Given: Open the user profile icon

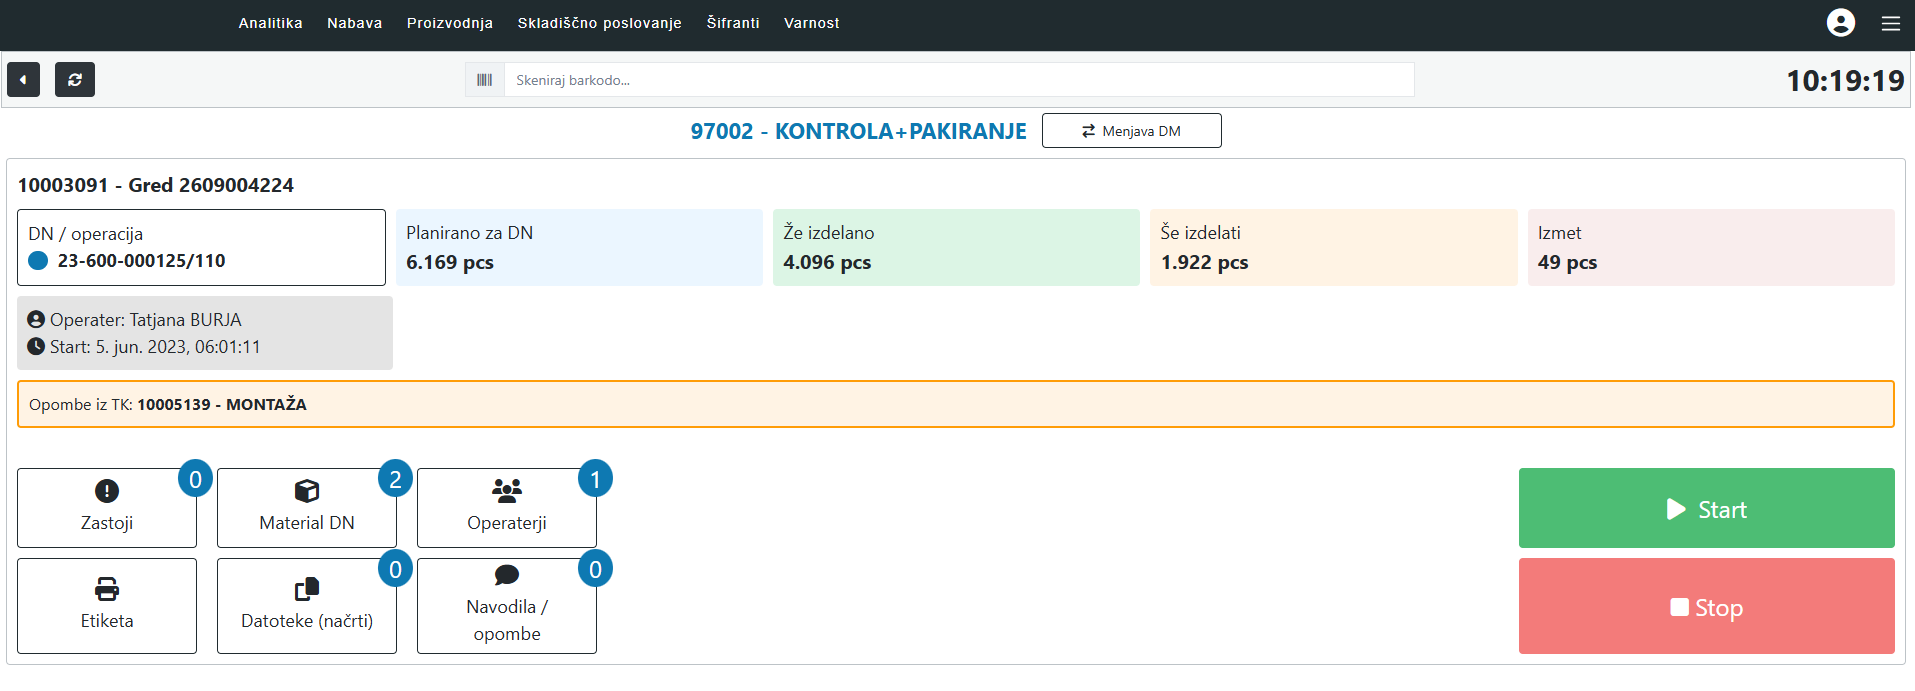Looking at the screenshot, I should [x=1840, y=23].
